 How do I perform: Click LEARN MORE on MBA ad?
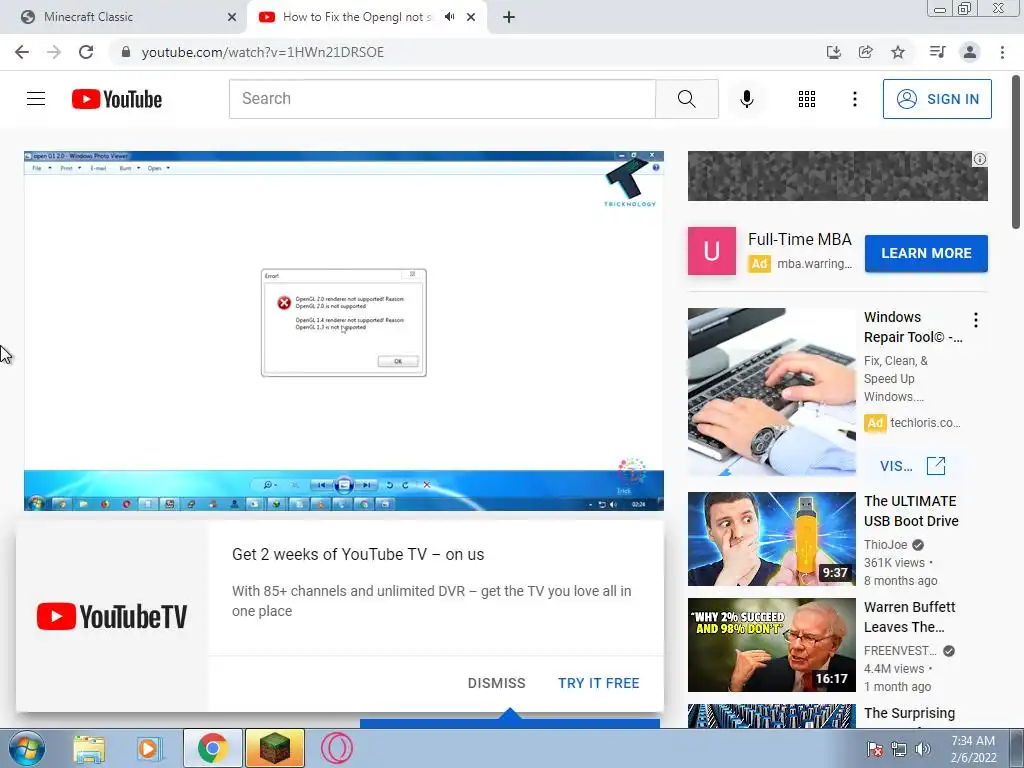926,253
